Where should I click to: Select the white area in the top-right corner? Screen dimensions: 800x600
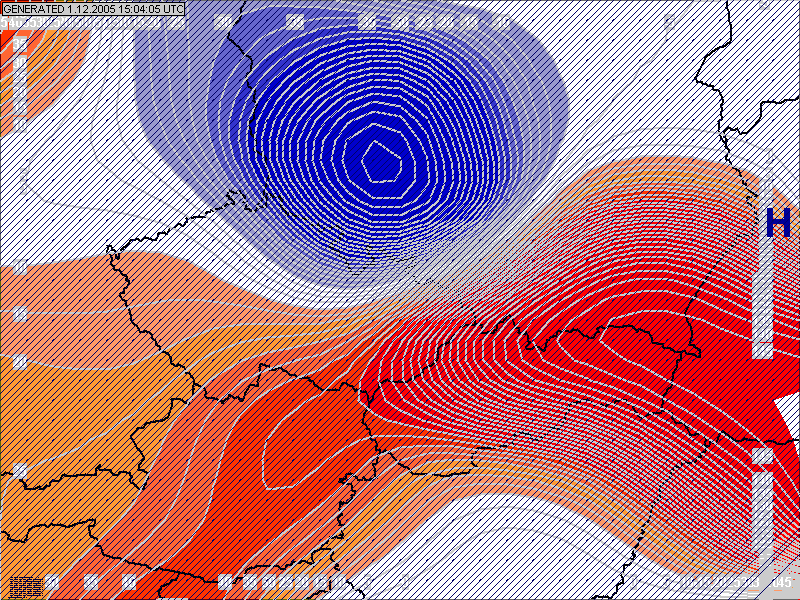click(x=760, y=60)
